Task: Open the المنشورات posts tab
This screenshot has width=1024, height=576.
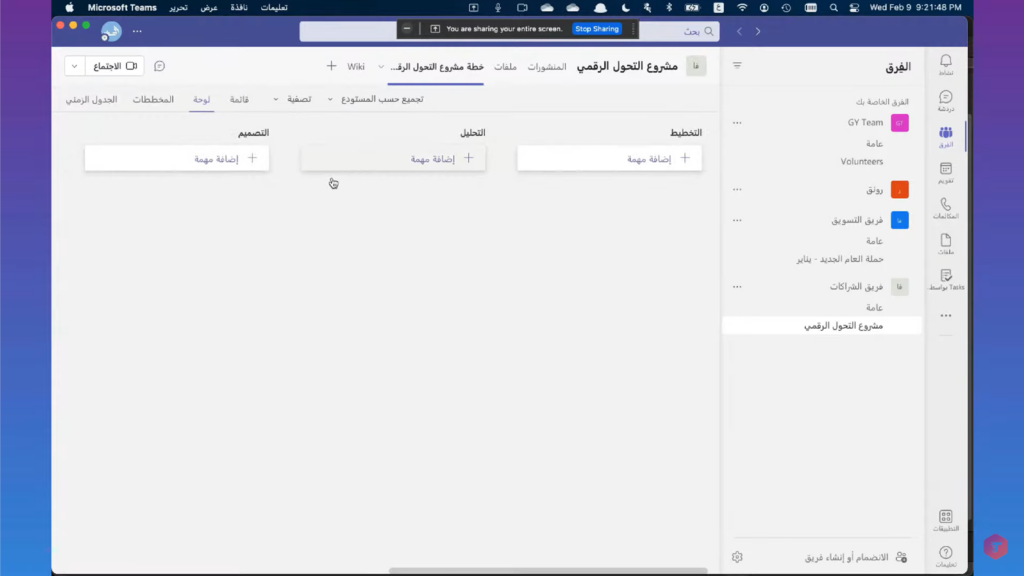Action: pos(547,67)
